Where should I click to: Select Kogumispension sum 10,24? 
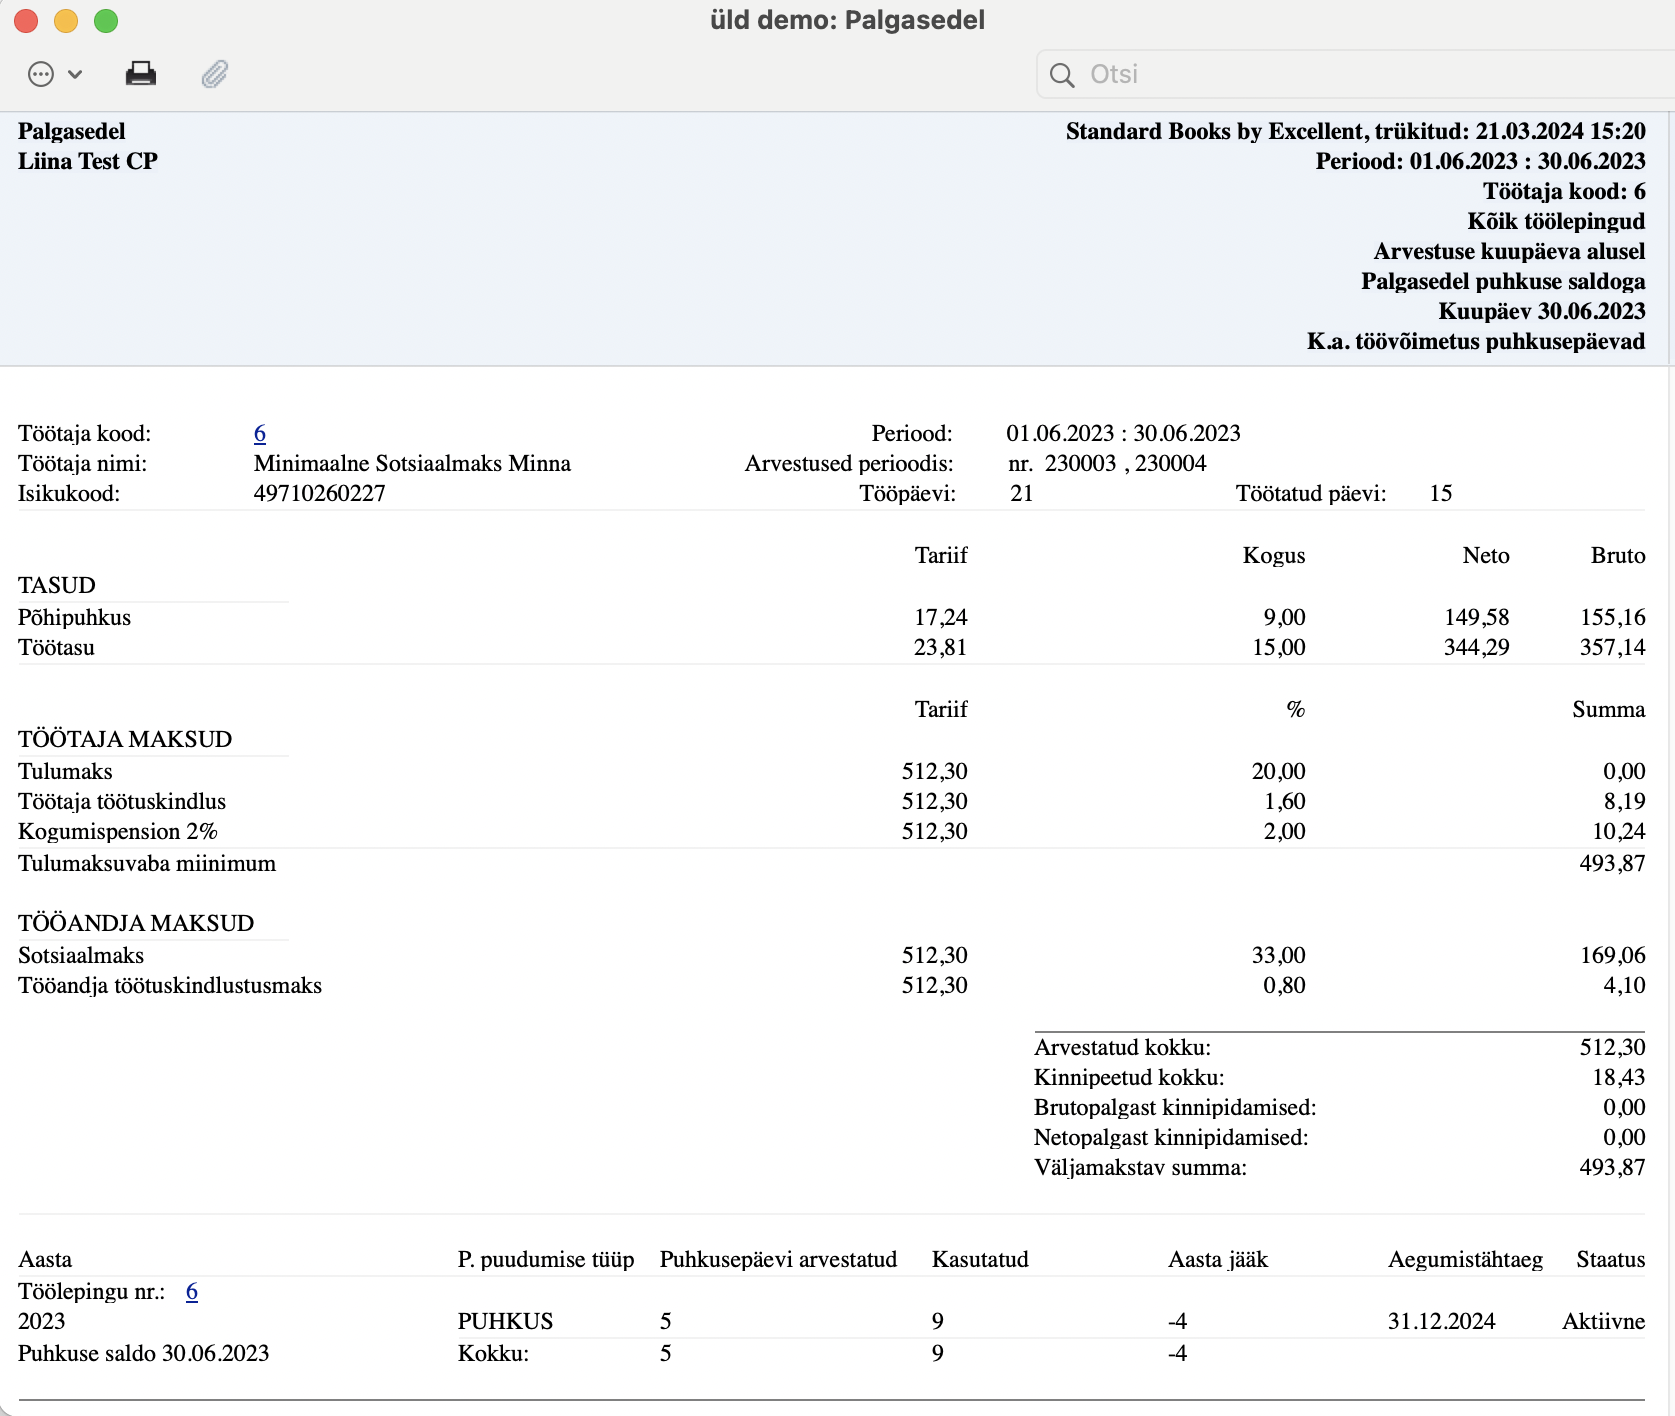pos(1619,831)
